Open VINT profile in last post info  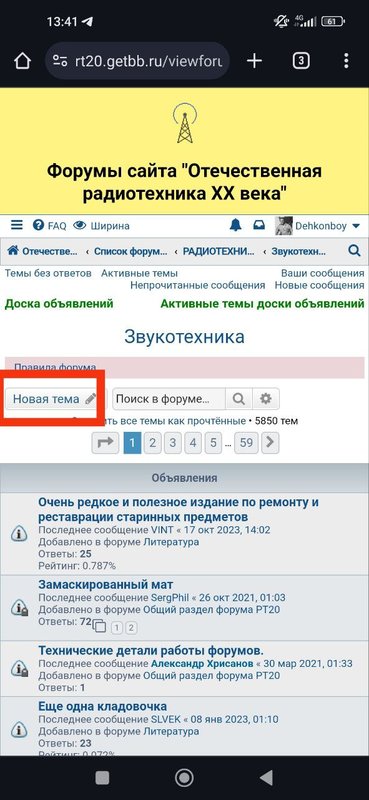pyautogui.click(x=161, y=530)
